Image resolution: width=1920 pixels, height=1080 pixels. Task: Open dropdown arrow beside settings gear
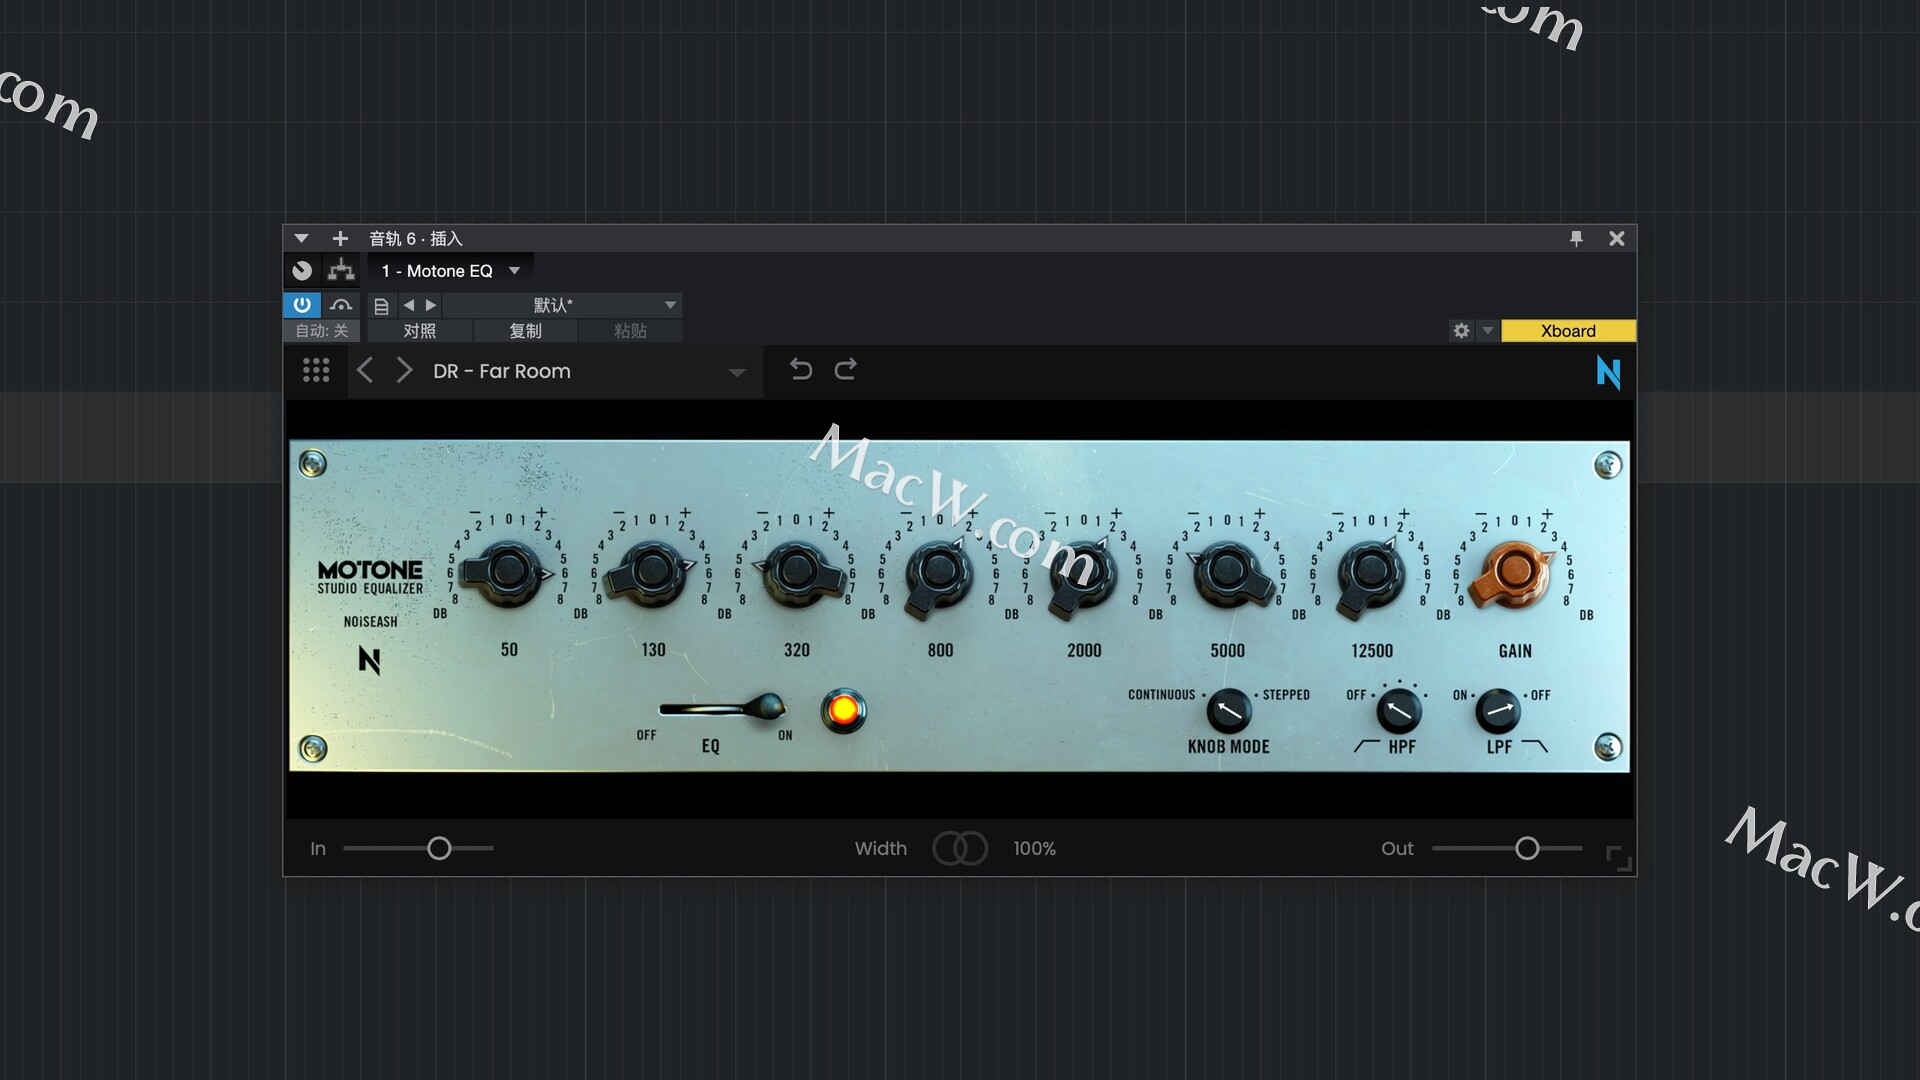[1487, 331]
